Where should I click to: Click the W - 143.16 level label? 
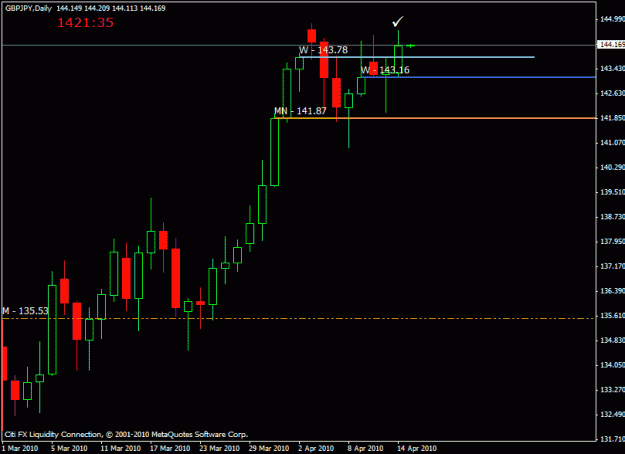[385, 70]
